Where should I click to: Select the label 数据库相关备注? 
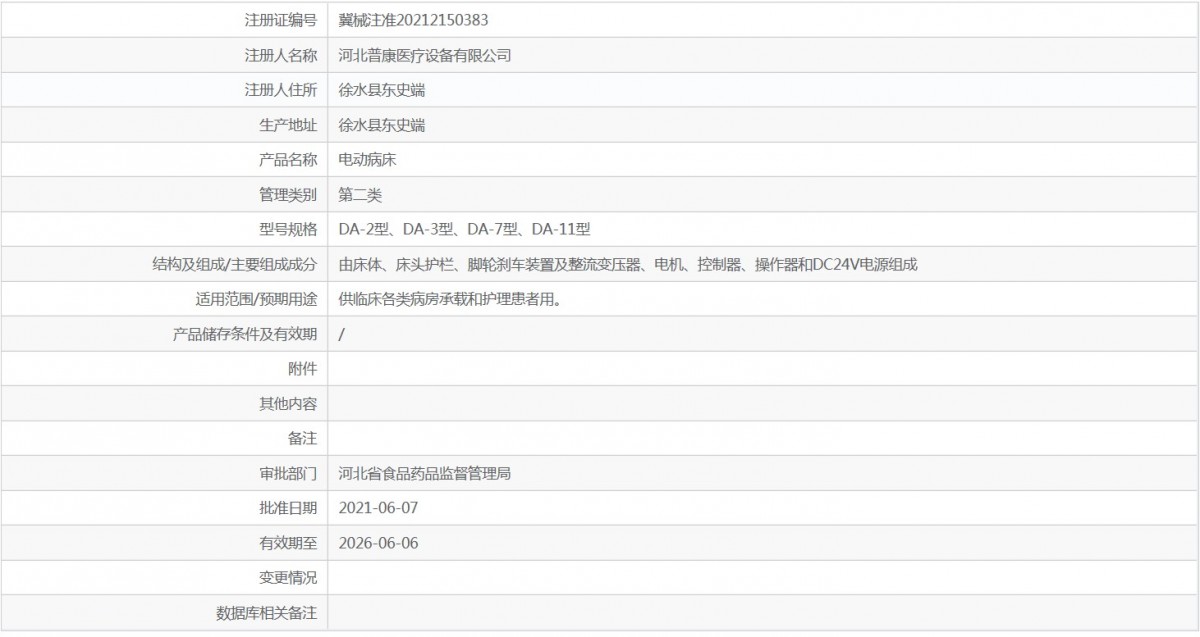click(x=266, y=612)
